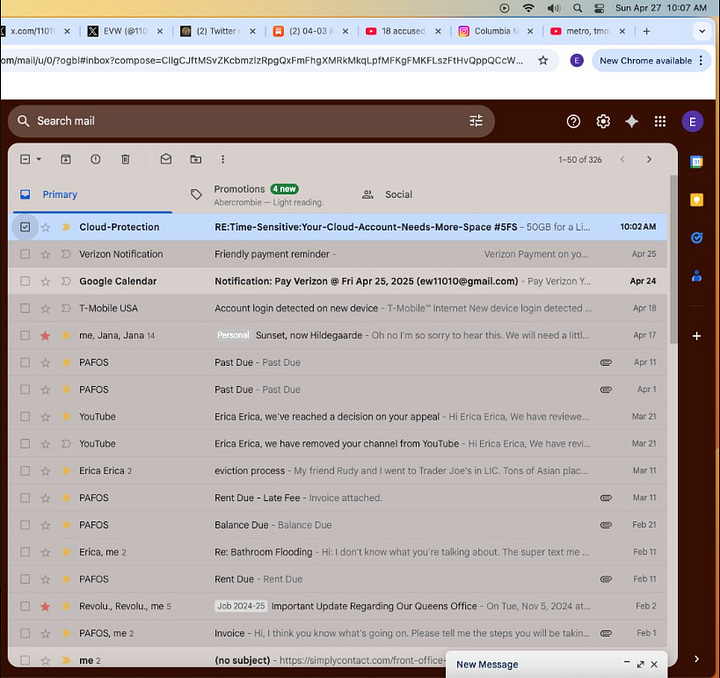Viewport: 720px width, 678px height.
Task: Open Gemini sparkle icon
Action: point(632,121)
